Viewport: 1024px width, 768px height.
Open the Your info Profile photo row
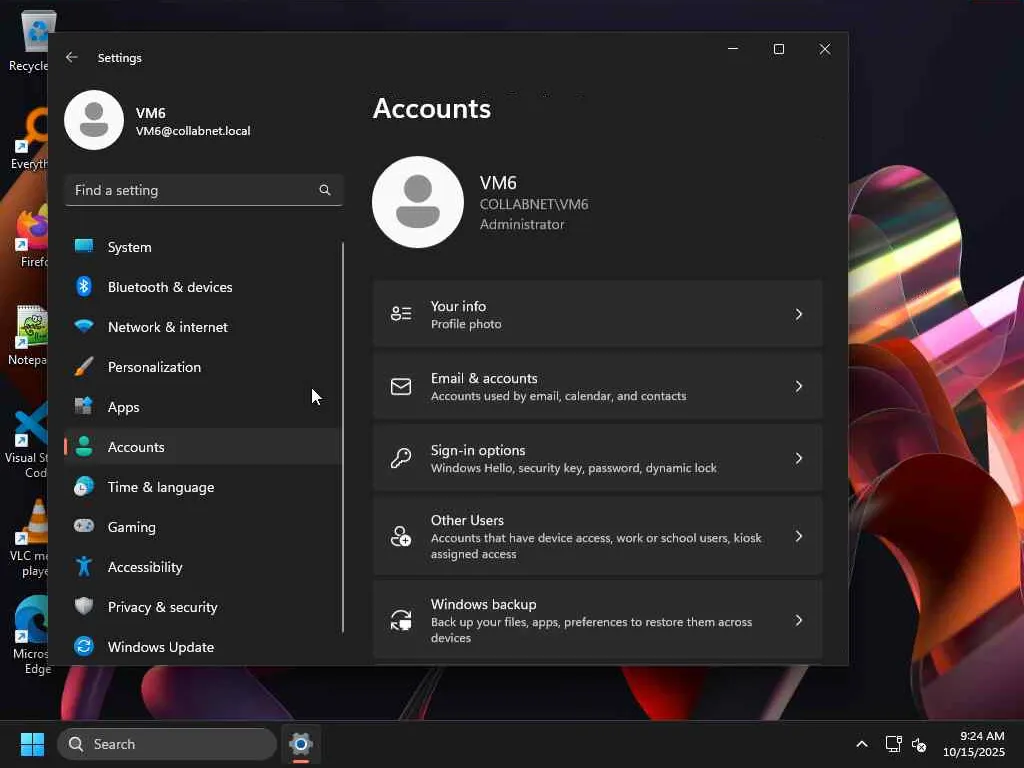point(598,314)
